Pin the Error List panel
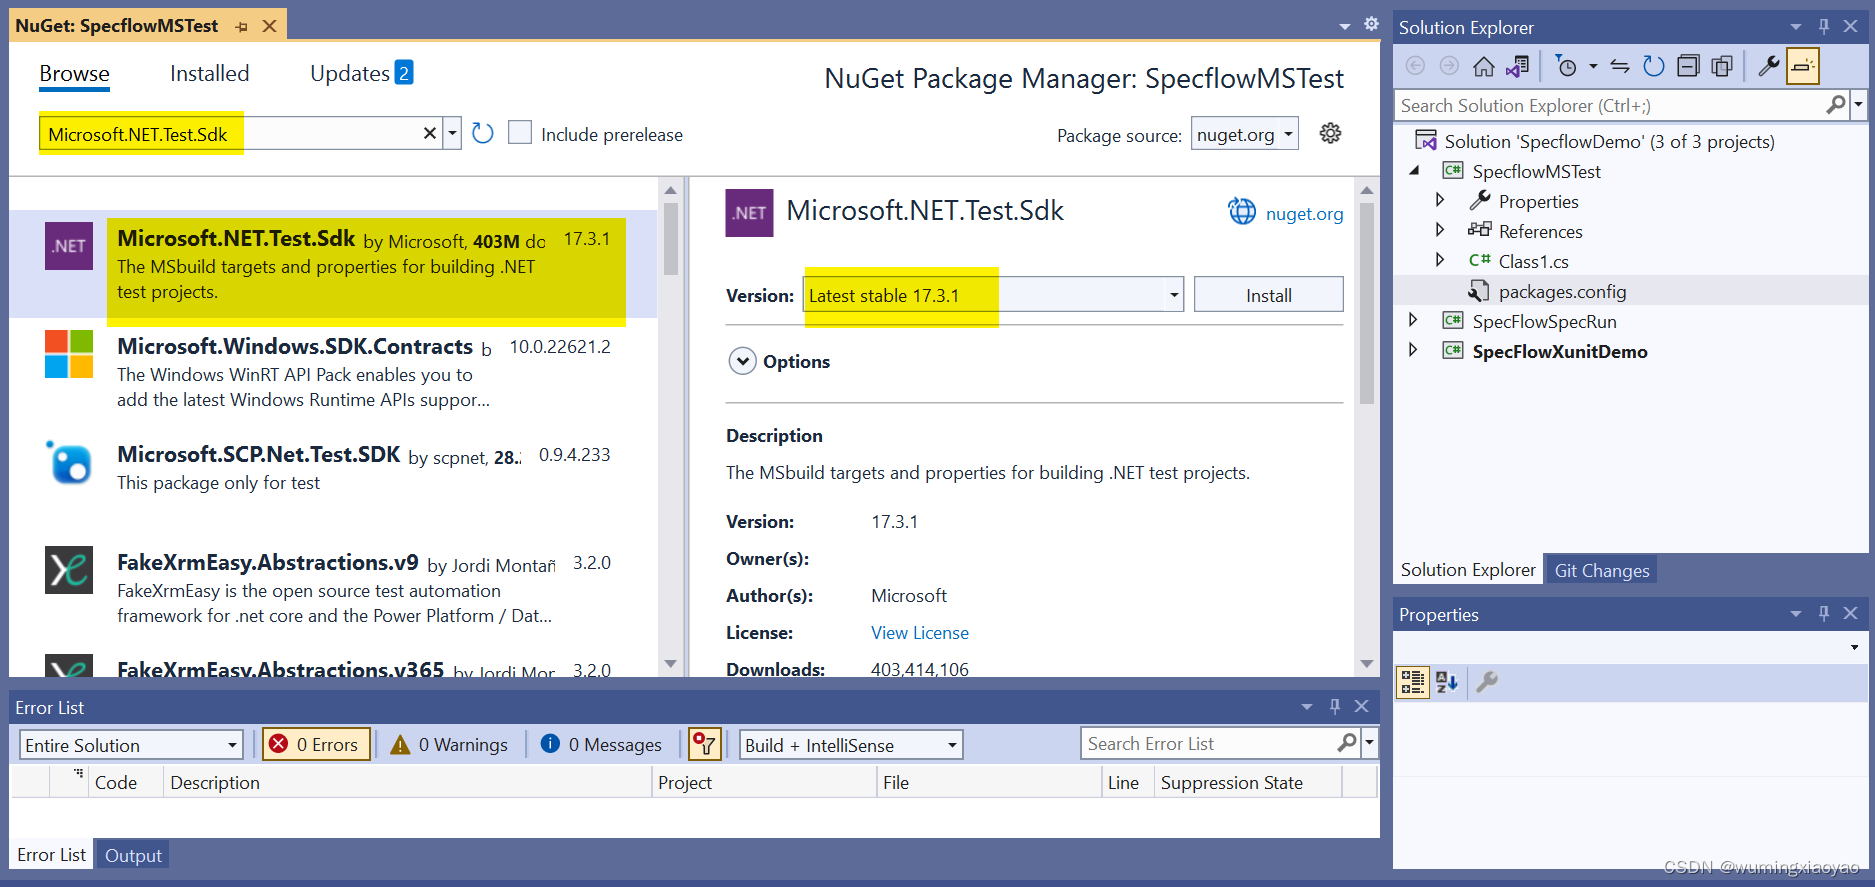The height and width of the screenshot is (887, 1875). pos(1334,707)
